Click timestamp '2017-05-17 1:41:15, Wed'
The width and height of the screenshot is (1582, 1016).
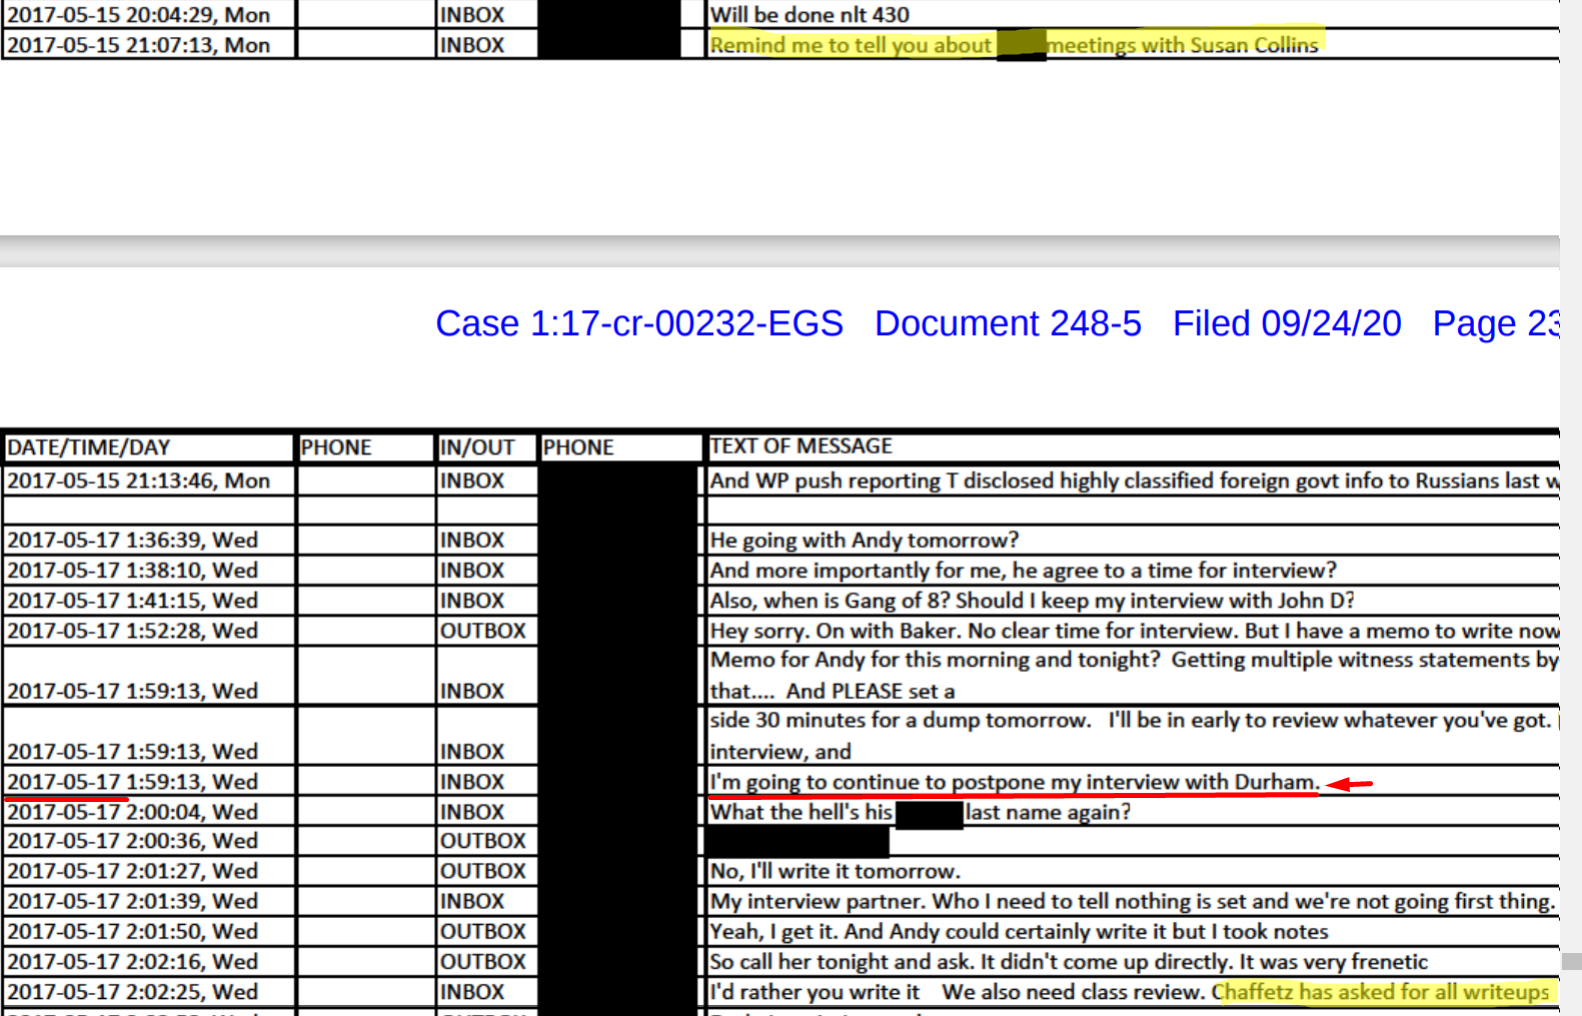click(x=133, y=600)
